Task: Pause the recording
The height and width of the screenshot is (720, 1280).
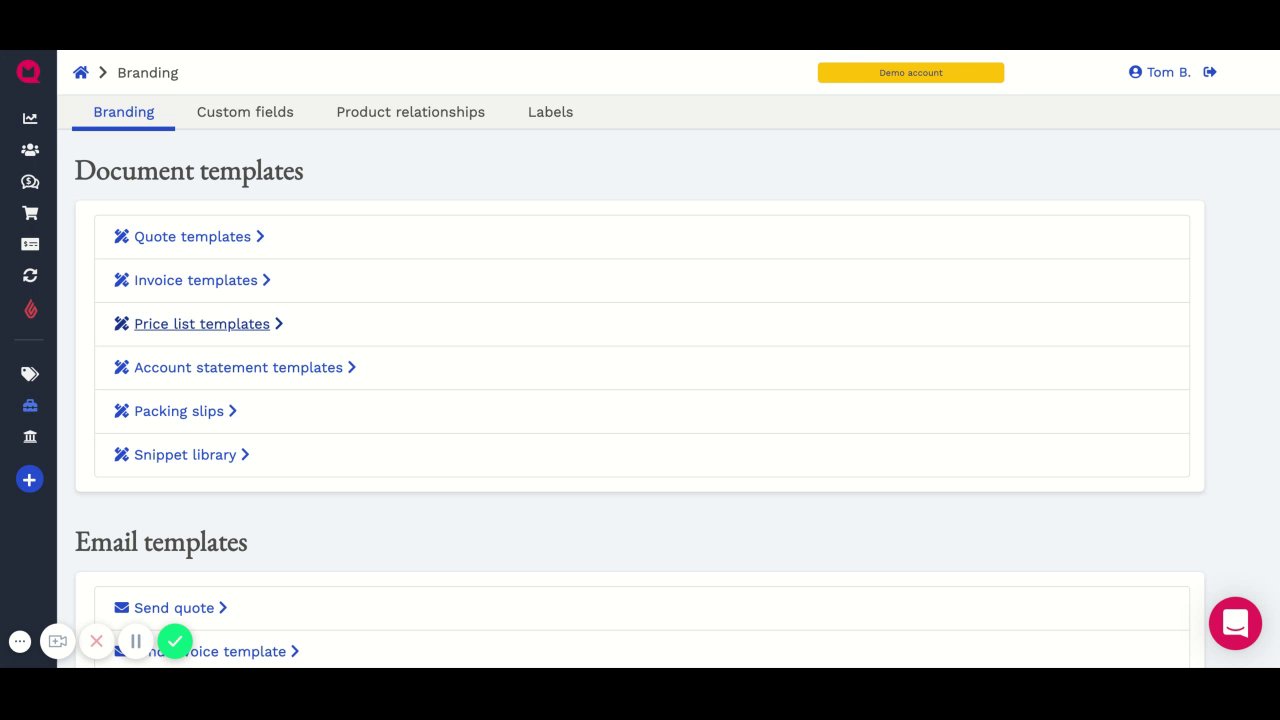Action: [x=136, y=641]
